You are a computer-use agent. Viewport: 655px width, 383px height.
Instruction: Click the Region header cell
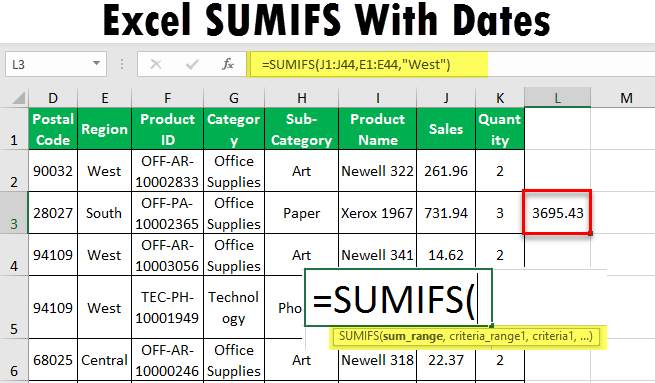pos(104,129)
